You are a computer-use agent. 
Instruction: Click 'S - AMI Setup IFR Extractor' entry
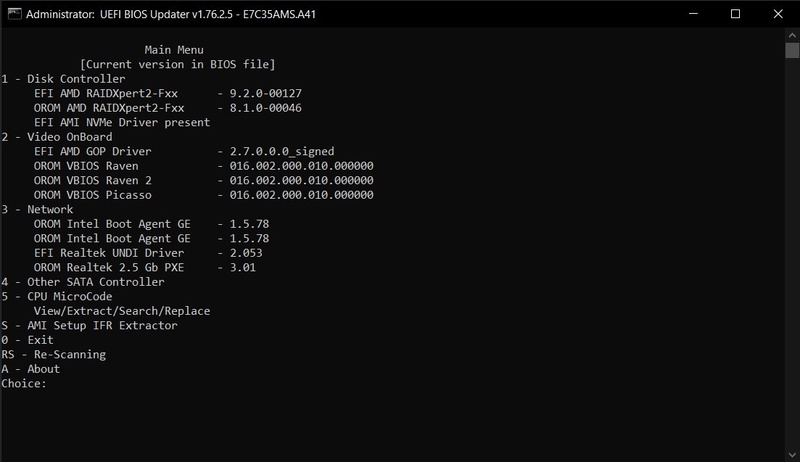89,326
